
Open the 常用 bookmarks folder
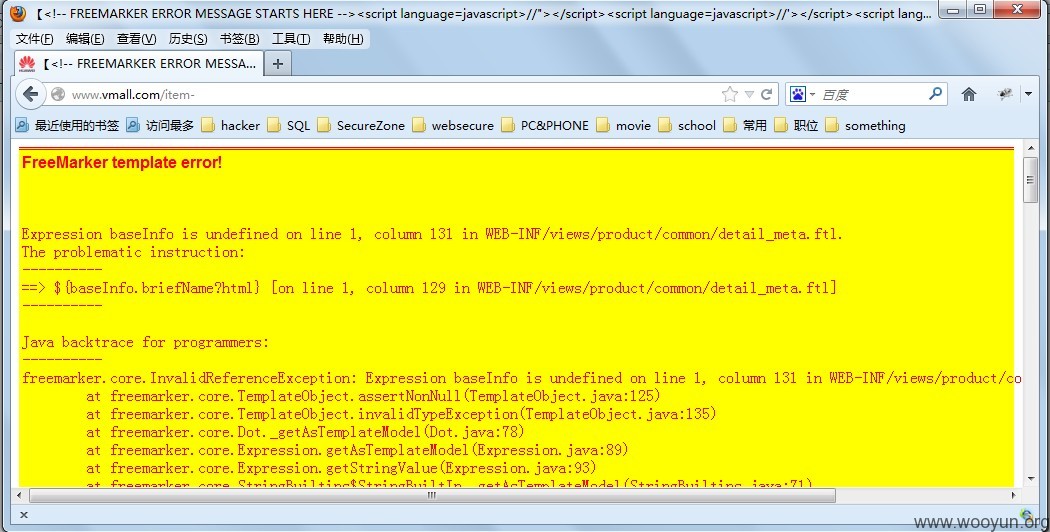point(745,125)
